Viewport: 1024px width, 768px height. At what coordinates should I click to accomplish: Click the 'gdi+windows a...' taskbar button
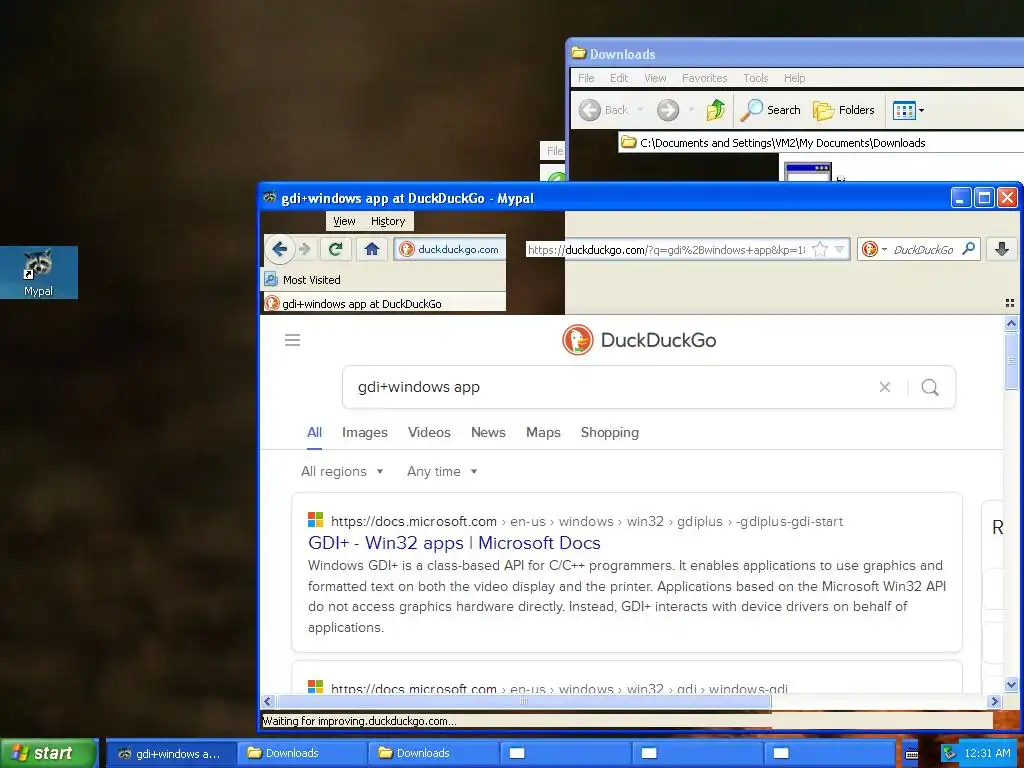(x=171, y=754)
